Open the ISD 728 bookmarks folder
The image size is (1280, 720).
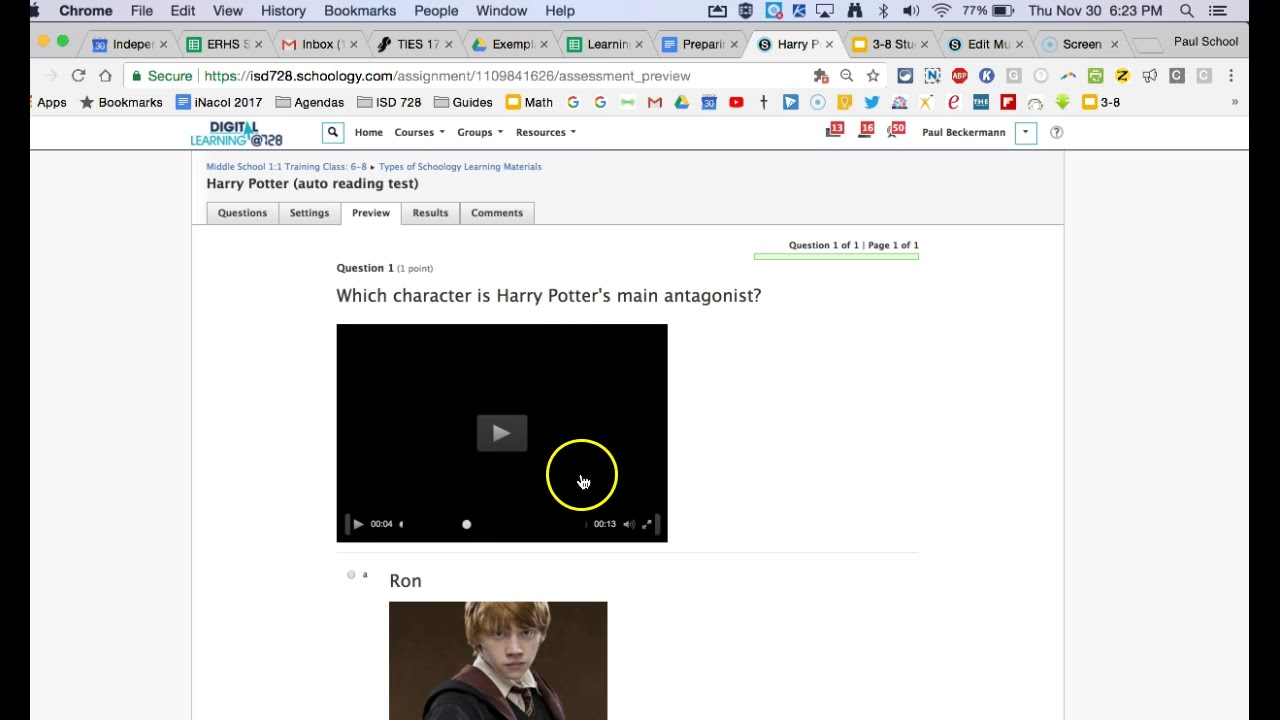[389, 102]
